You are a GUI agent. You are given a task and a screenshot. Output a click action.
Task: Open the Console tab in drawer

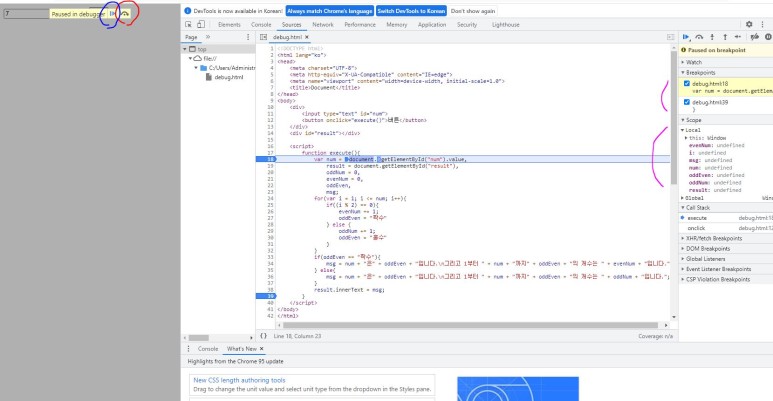point(208,349)
